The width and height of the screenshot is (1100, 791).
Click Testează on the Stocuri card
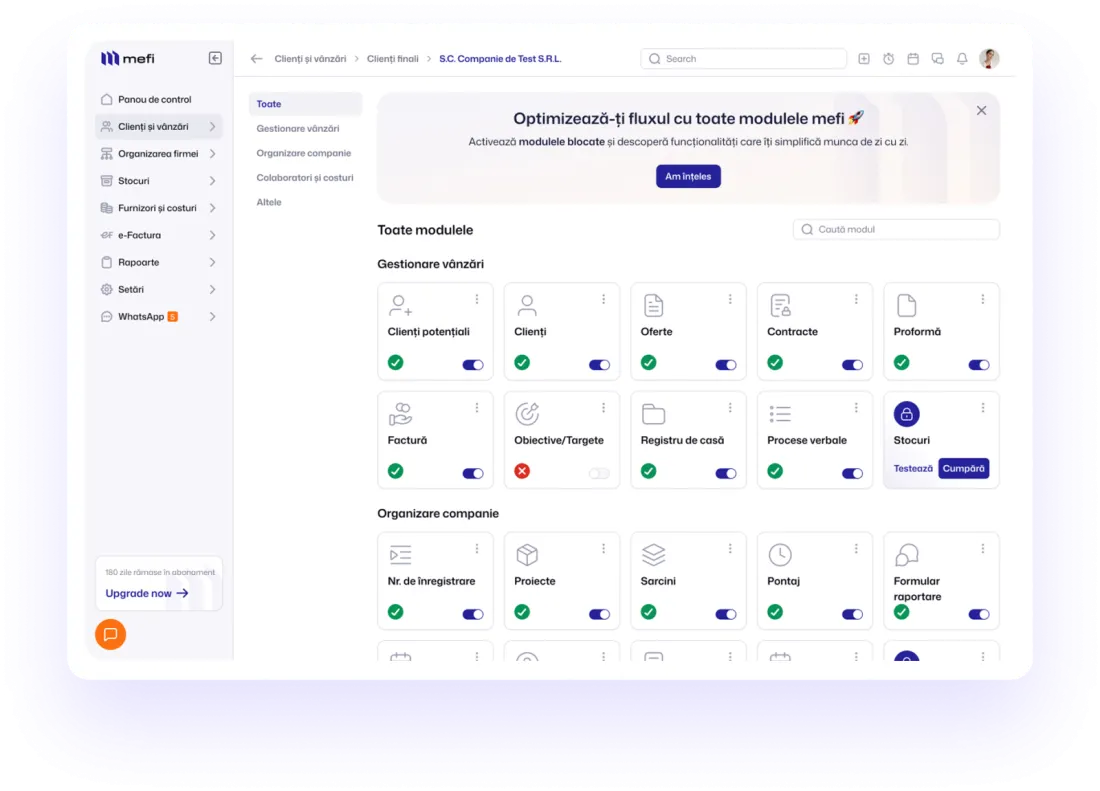coord(913,468)
